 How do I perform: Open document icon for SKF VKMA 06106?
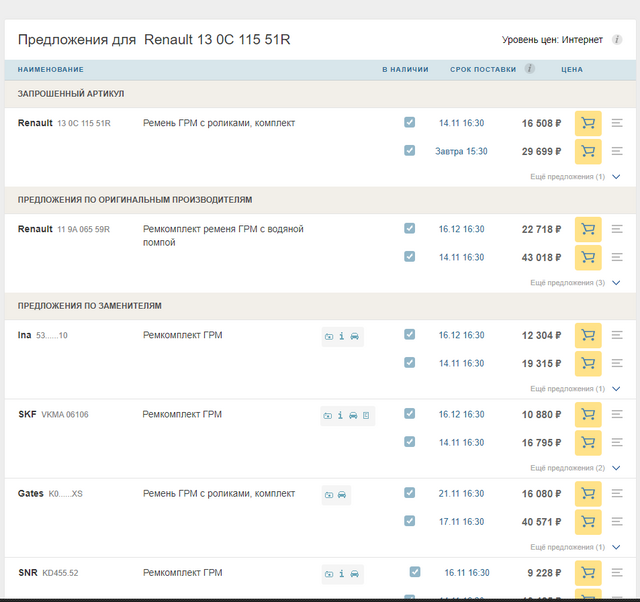366,415
